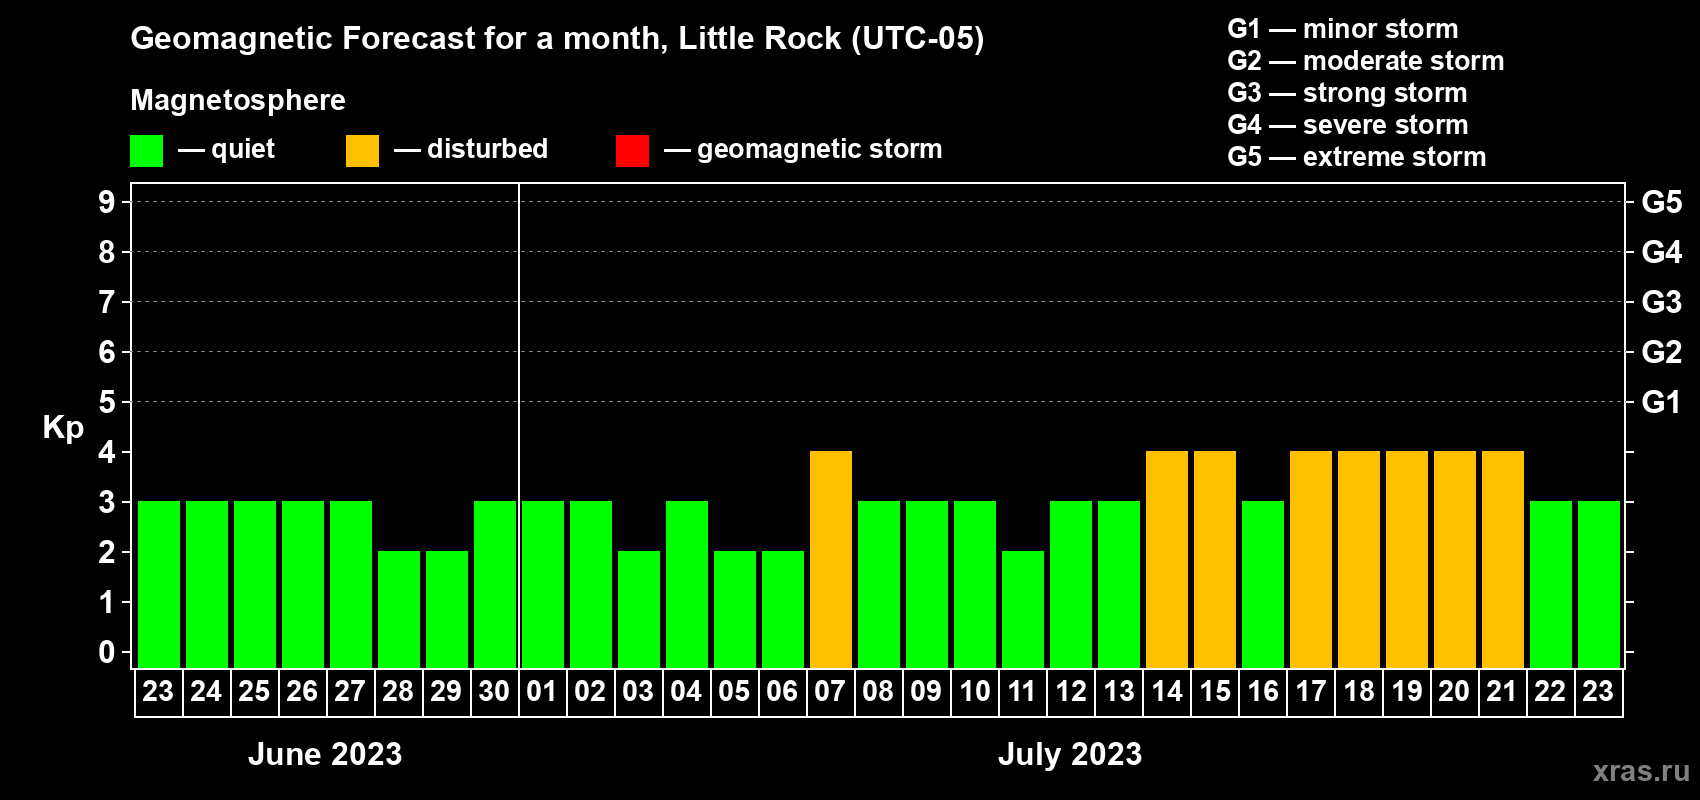Click the '— quiet' legend text

(x=226, y=149)
